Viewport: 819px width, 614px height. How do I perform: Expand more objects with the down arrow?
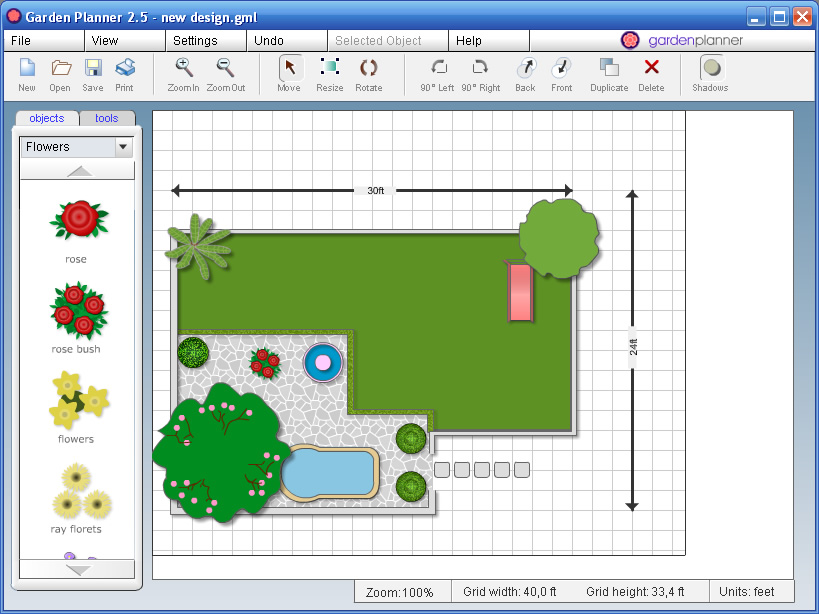click(77, 568)
